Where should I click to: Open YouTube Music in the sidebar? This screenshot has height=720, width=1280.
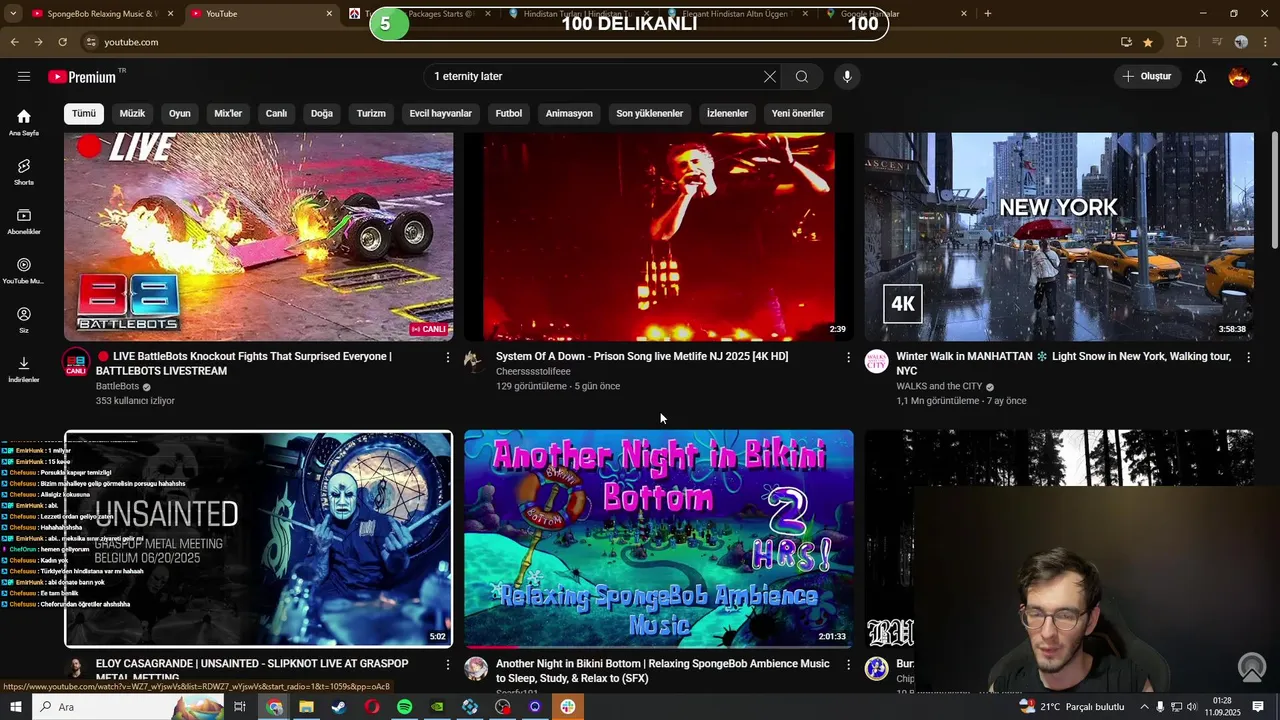coord(24,270)
